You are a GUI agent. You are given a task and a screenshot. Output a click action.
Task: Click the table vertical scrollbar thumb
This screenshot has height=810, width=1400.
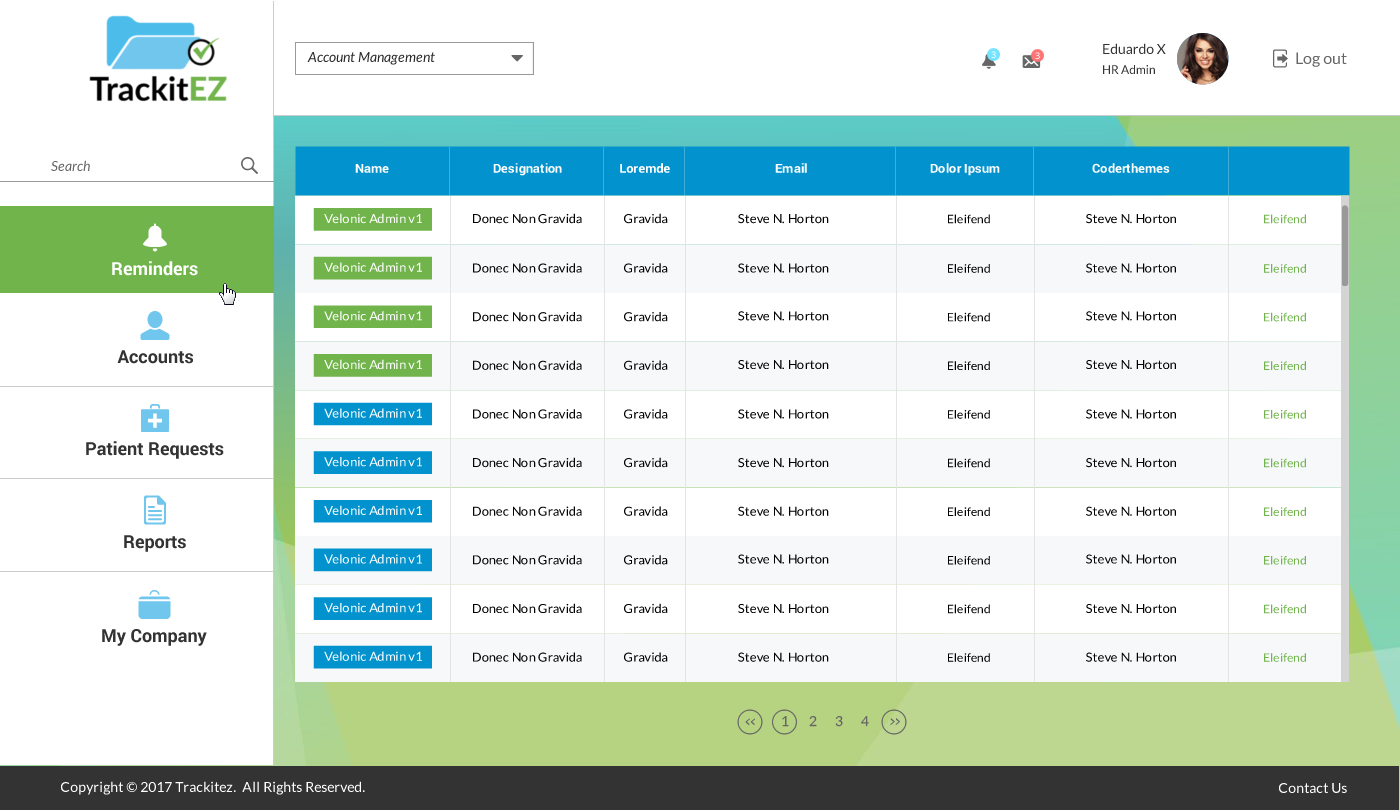coord(1345,245)
